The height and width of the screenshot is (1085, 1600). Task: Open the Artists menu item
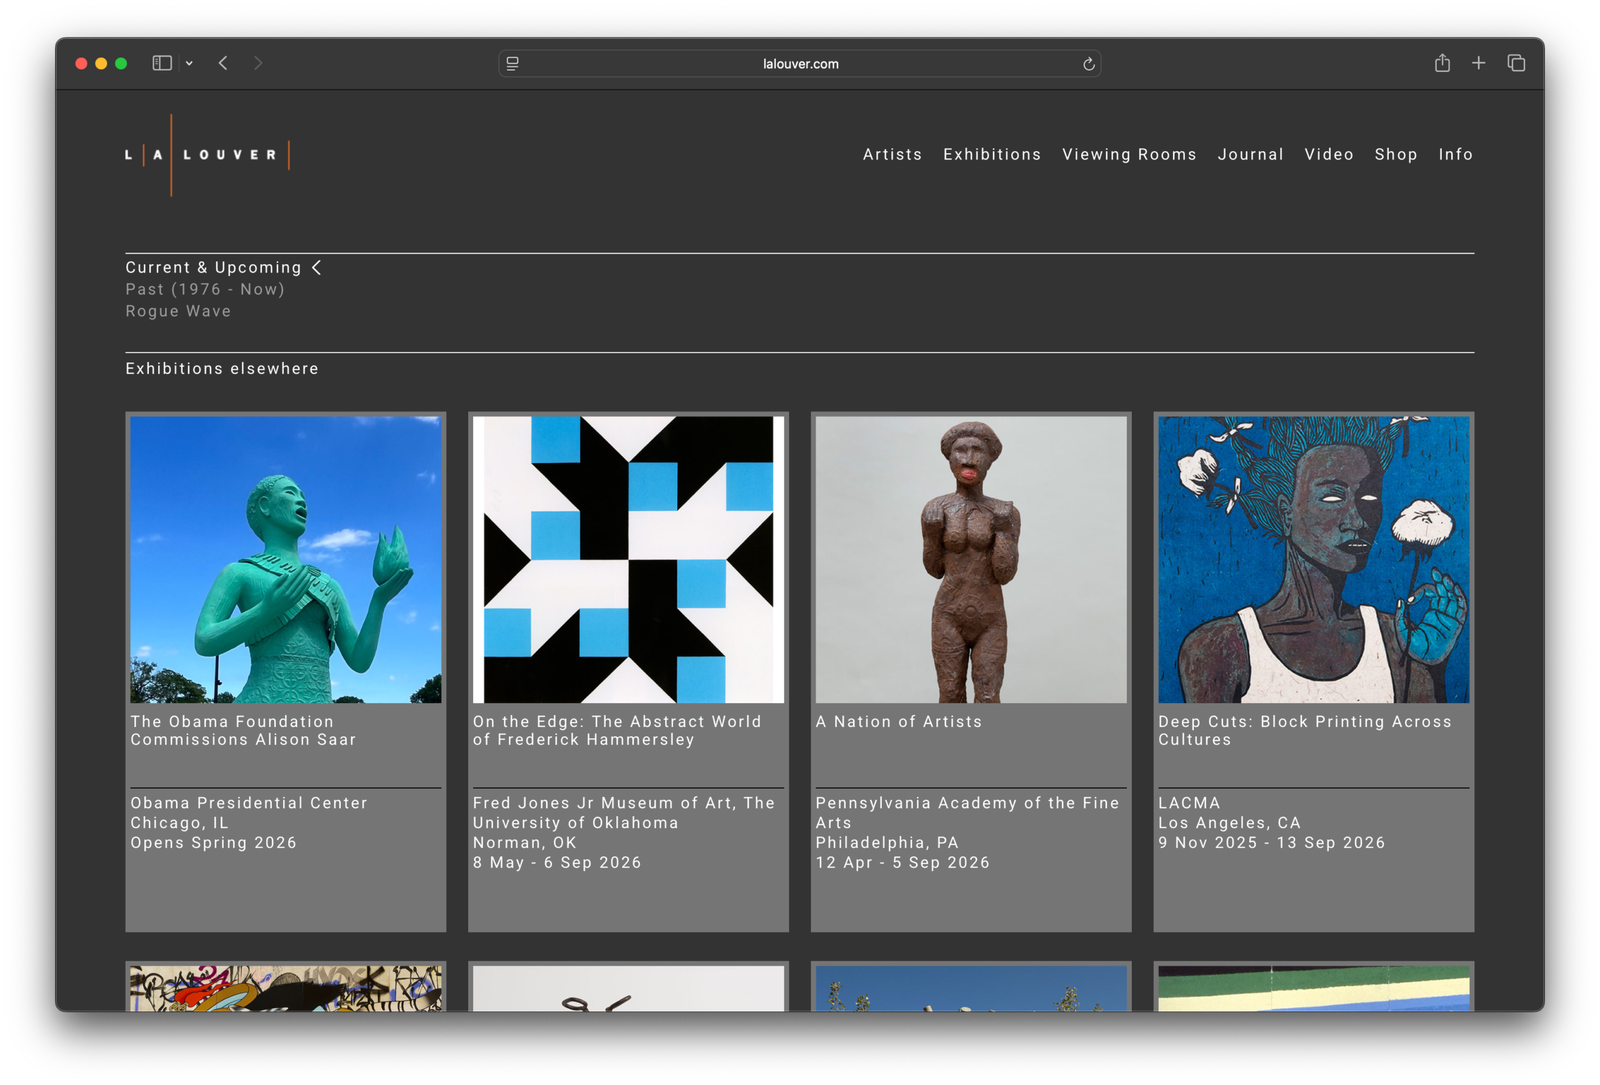point(892,154)
